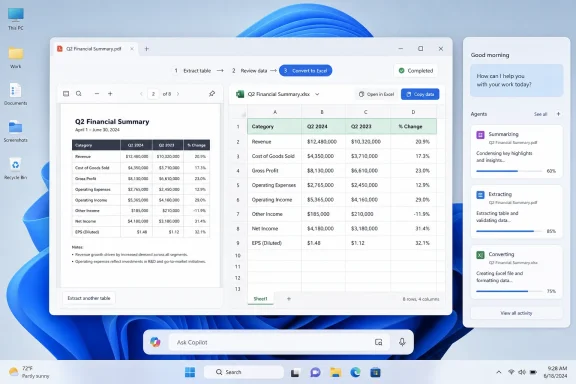Select the % Change header cell

click(x=414, y=126)
